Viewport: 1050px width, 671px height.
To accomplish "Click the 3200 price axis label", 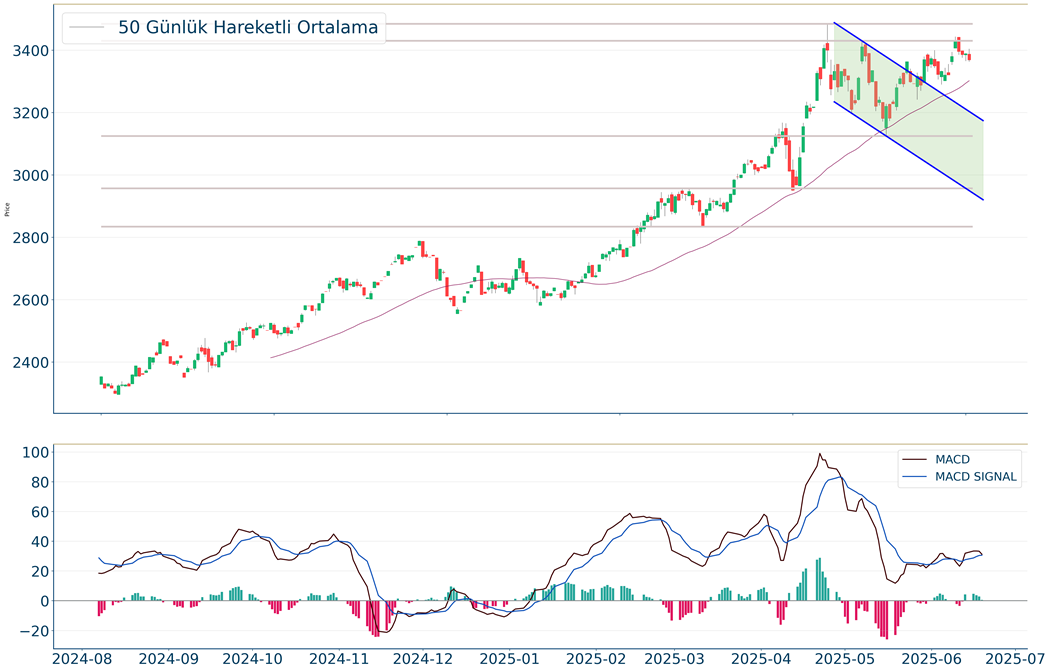I will [x=30, y=113].
